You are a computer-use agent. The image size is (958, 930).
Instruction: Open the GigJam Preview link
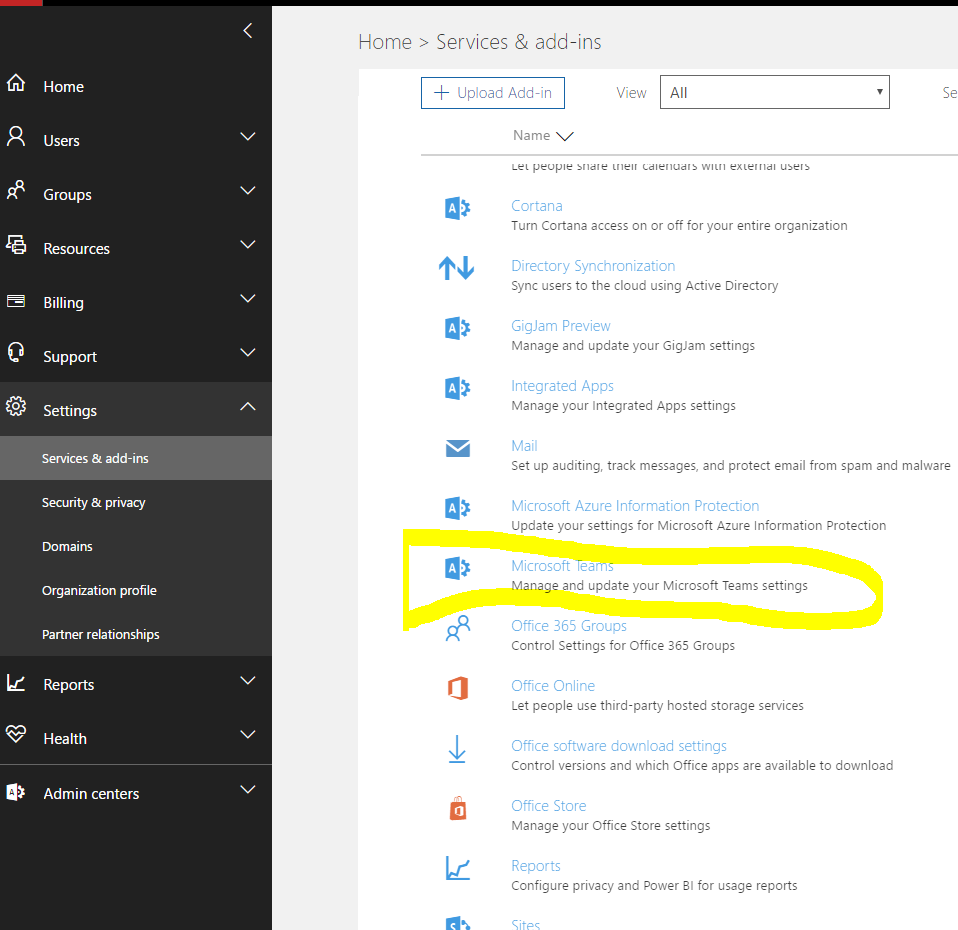click(x=560, y=326)
